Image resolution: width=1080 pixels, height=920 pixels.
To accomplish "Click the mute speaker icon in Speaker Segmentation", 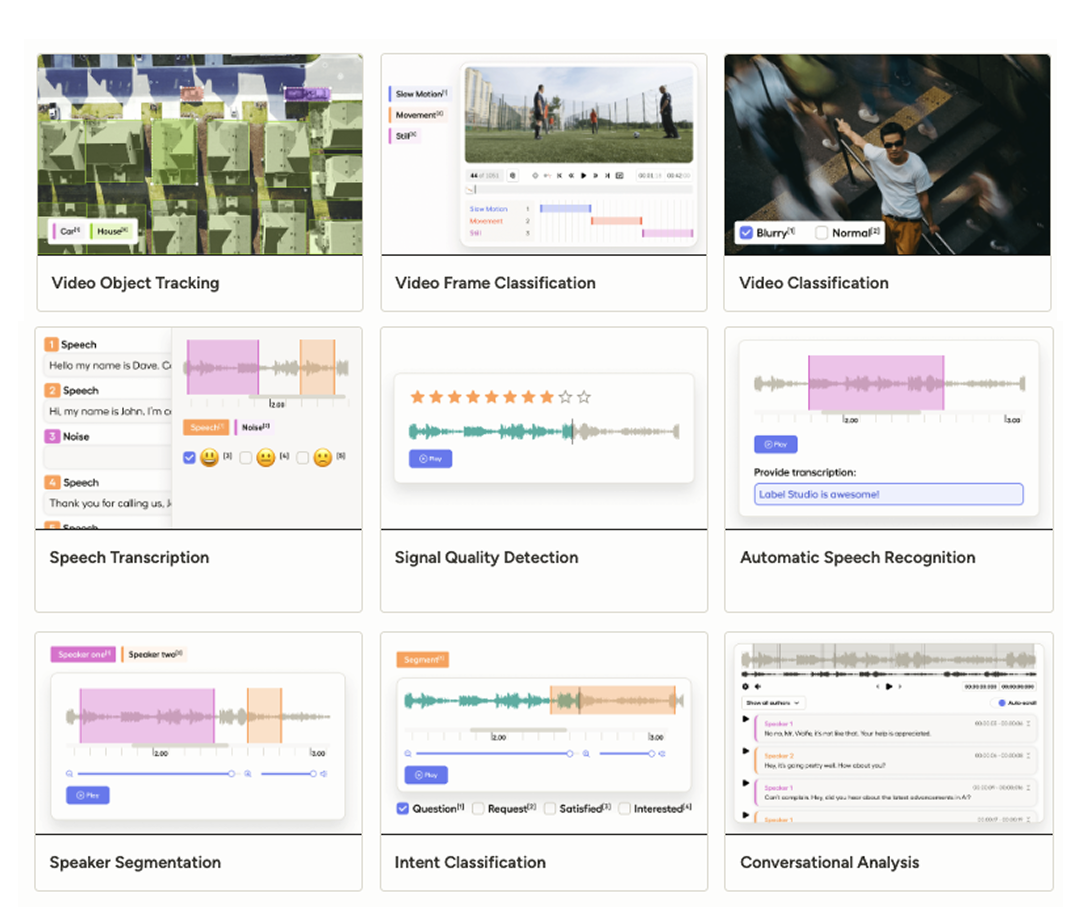I will 324,774.
